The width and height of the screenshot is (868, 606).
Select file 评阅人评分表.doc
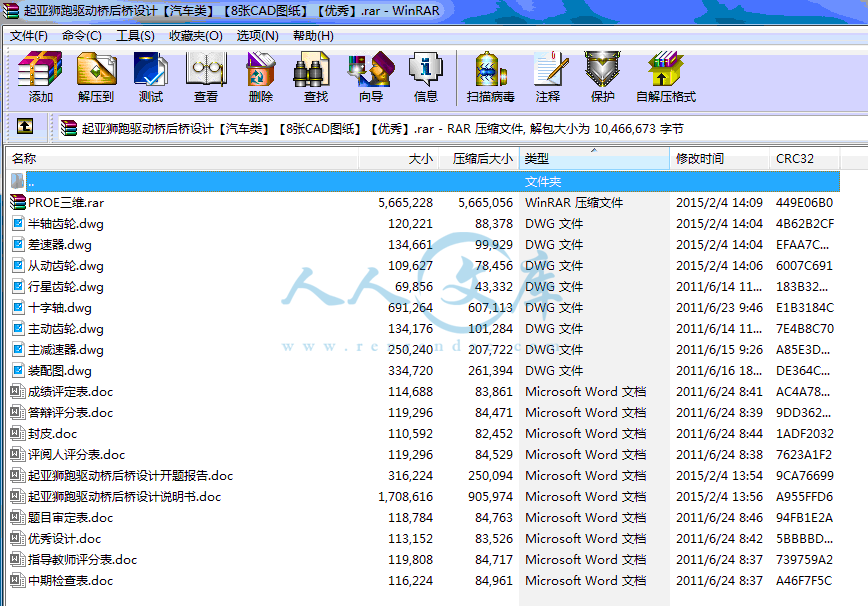coord(76,455)
